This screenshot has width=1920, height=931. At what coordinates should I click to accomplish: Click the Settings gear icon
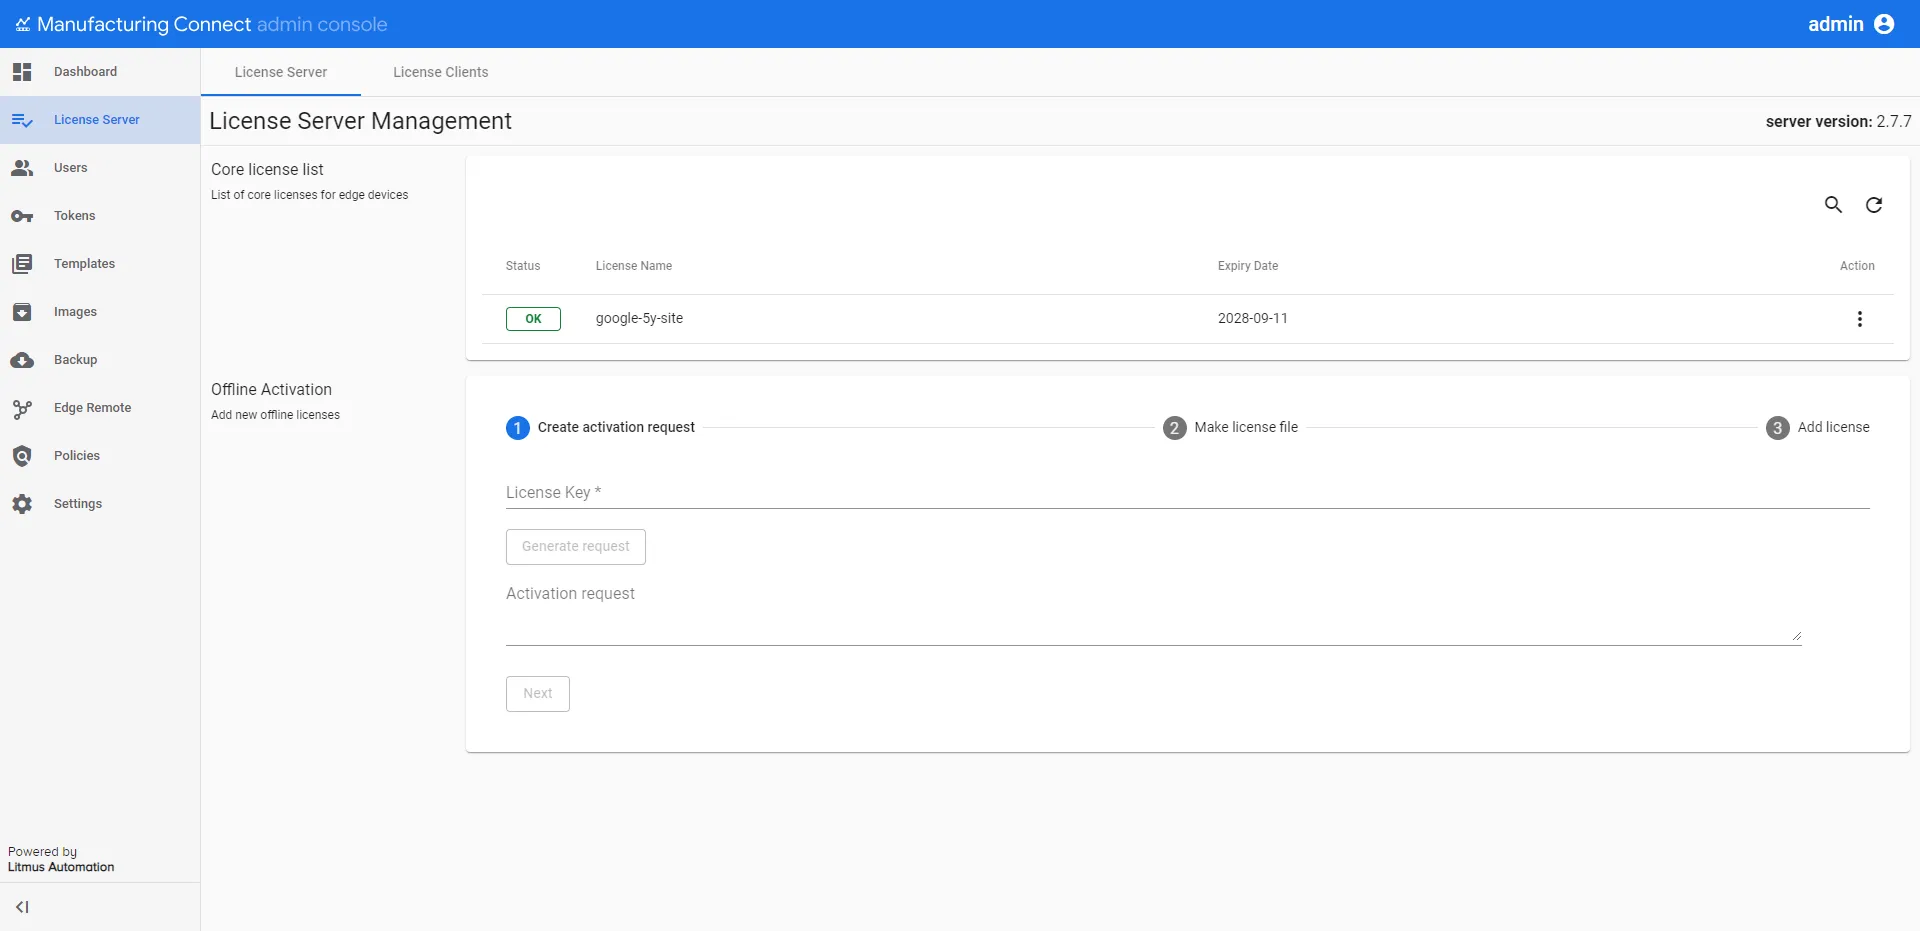pyautogui.click(x=22, y=504)
